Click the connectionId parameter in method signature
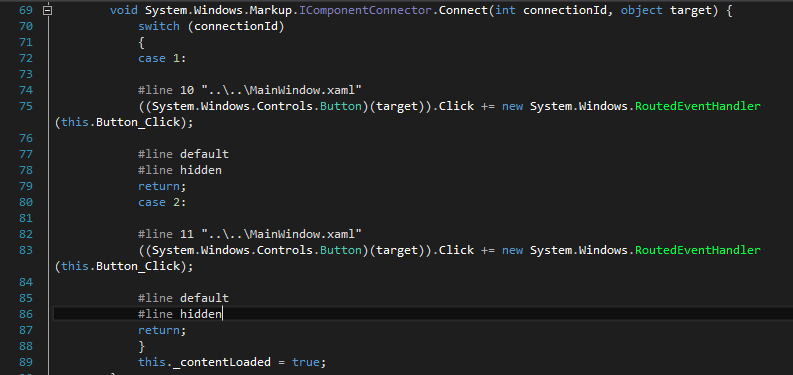The width and height of the screenshot is (793, 375). pos(562,11)
